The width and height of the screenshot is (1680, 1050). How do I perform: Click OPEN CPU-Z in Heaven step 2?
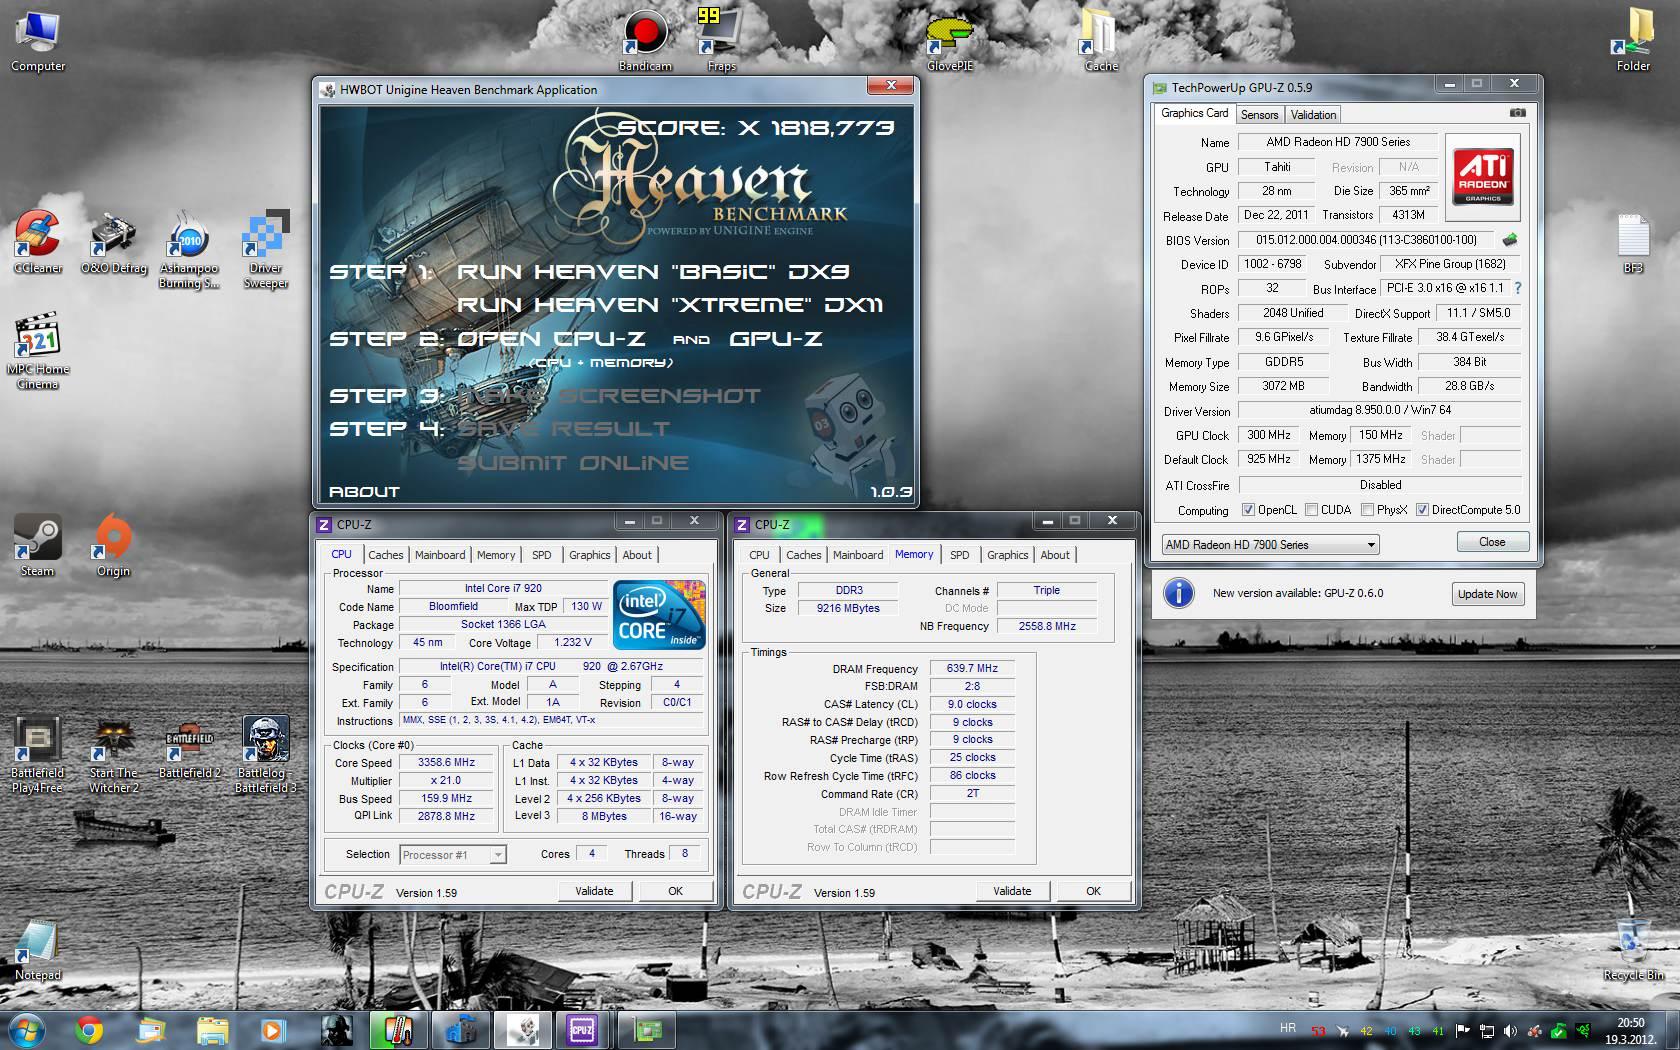(x=551, y=339)
